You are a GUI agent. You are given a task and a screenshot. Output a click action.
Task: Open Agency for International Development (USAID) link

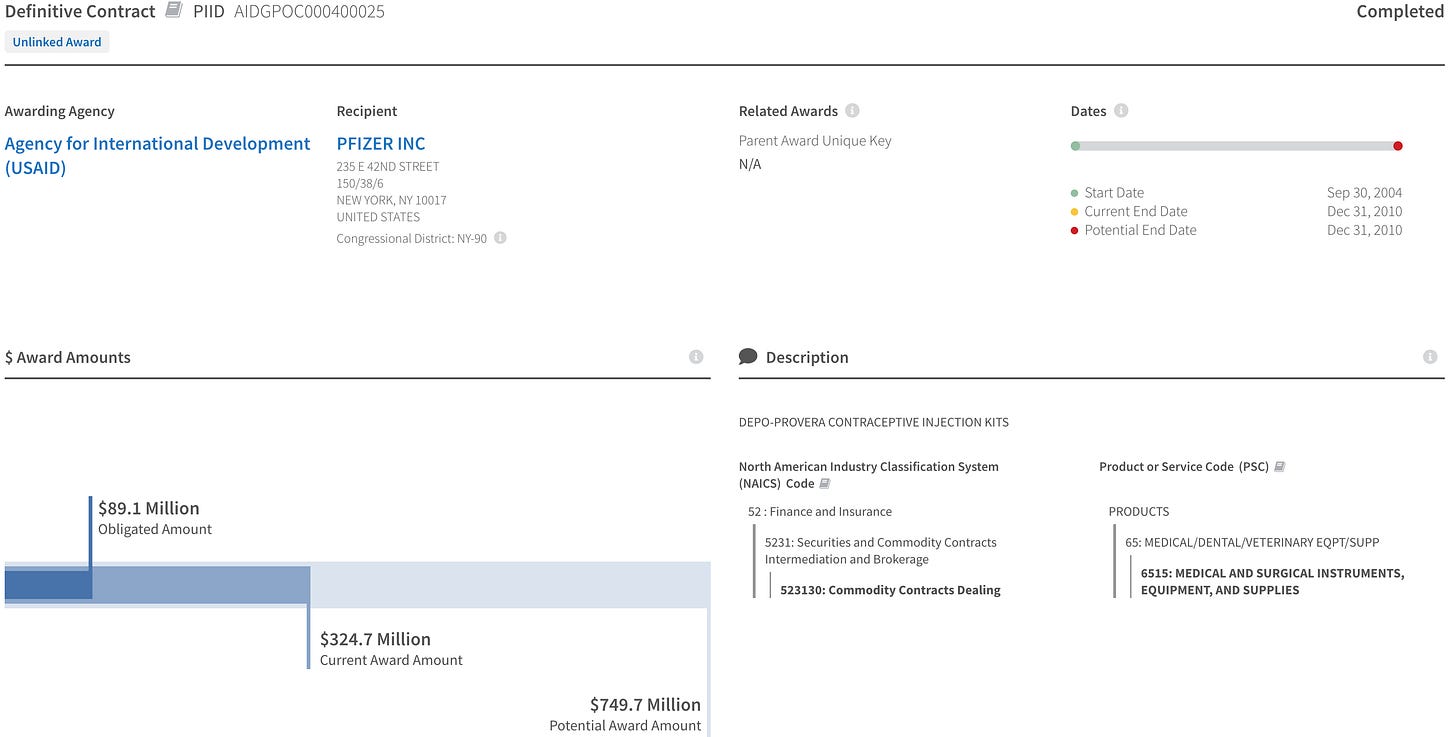tap(158, 156)
